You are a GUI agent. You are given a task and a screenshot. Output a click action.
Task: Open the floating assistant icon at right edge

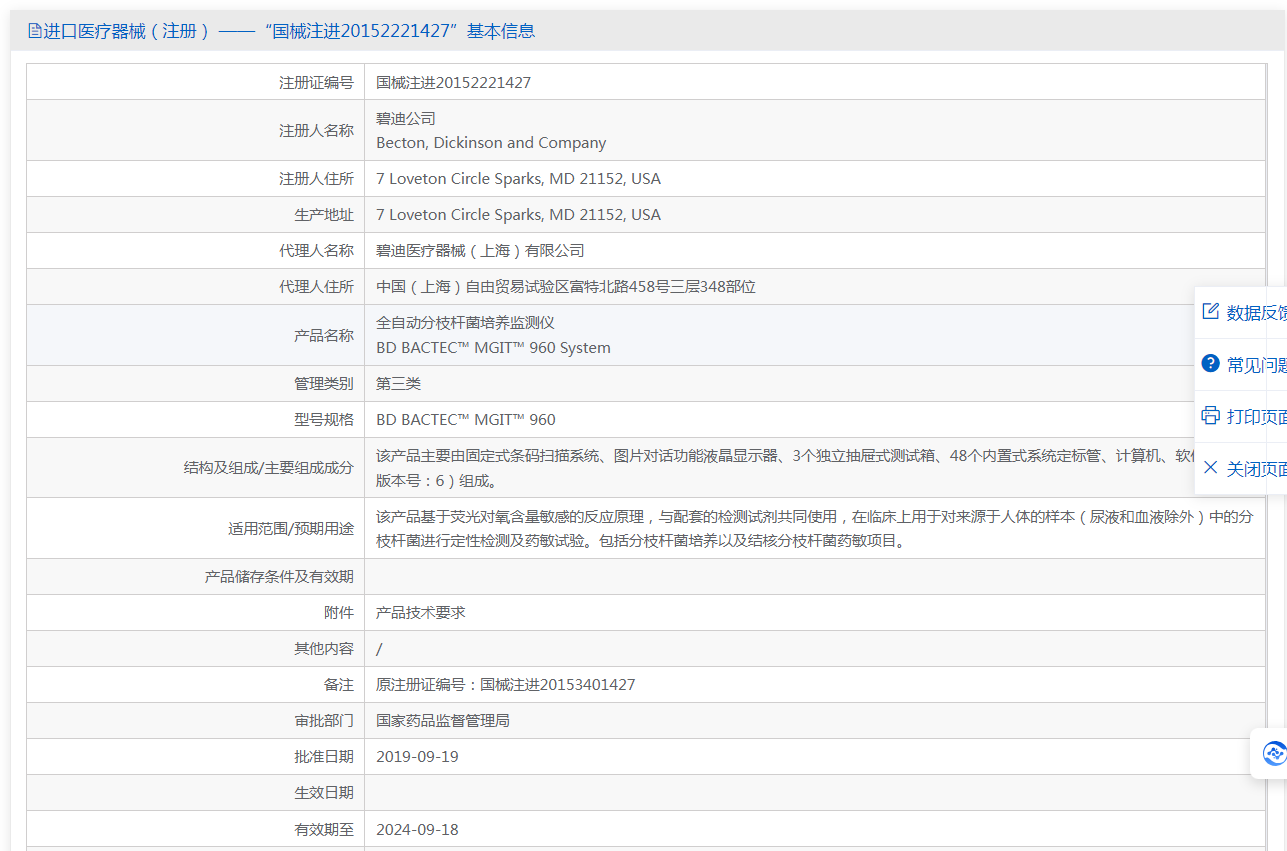pos(1273,753)
